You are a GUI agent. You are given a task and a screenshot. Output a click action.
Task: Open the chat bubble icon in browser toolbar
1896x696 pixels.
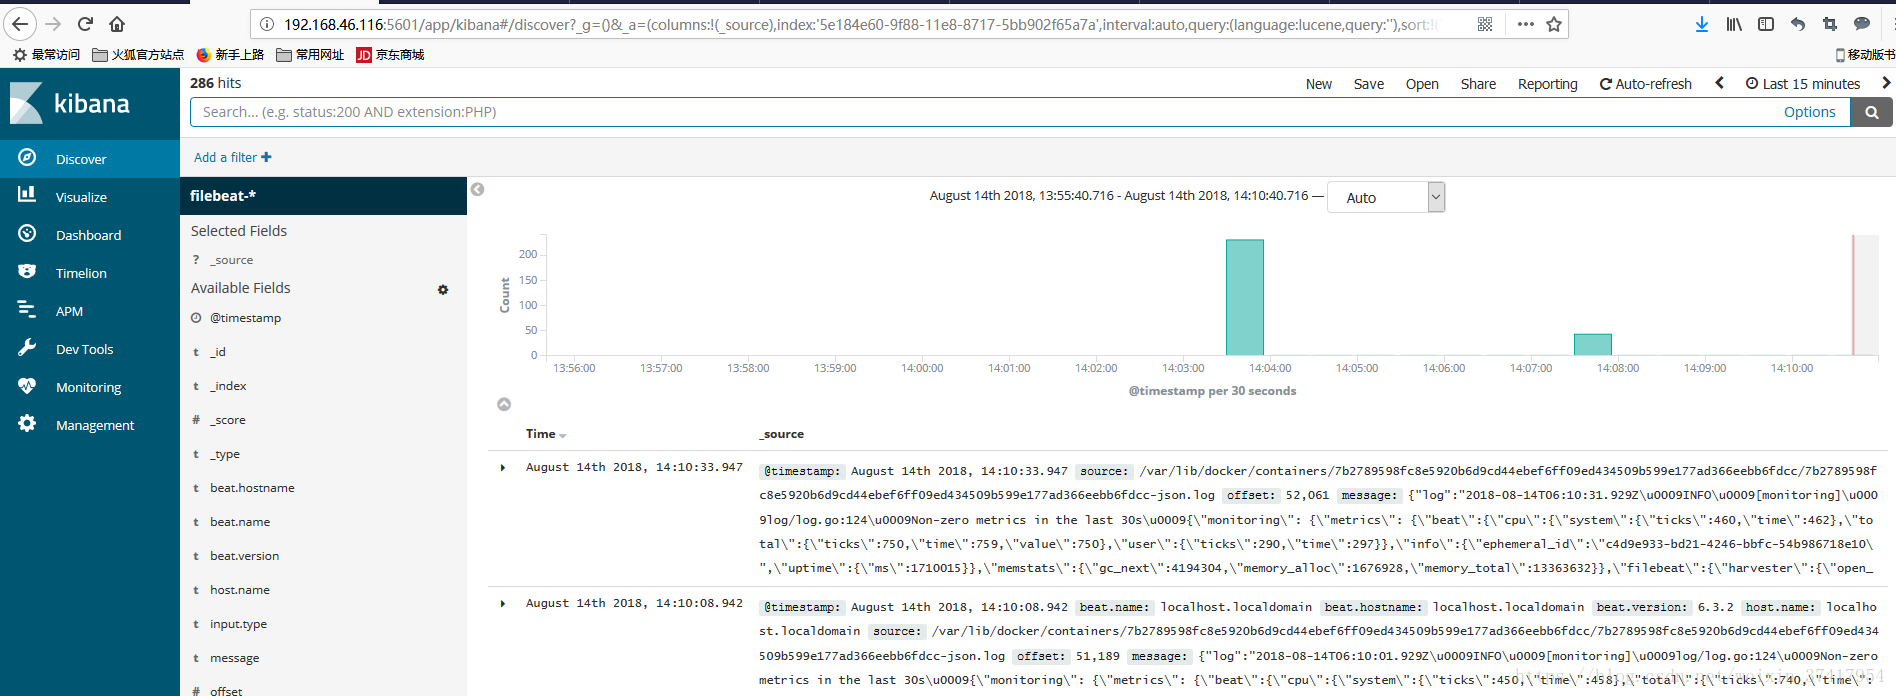1862,24
